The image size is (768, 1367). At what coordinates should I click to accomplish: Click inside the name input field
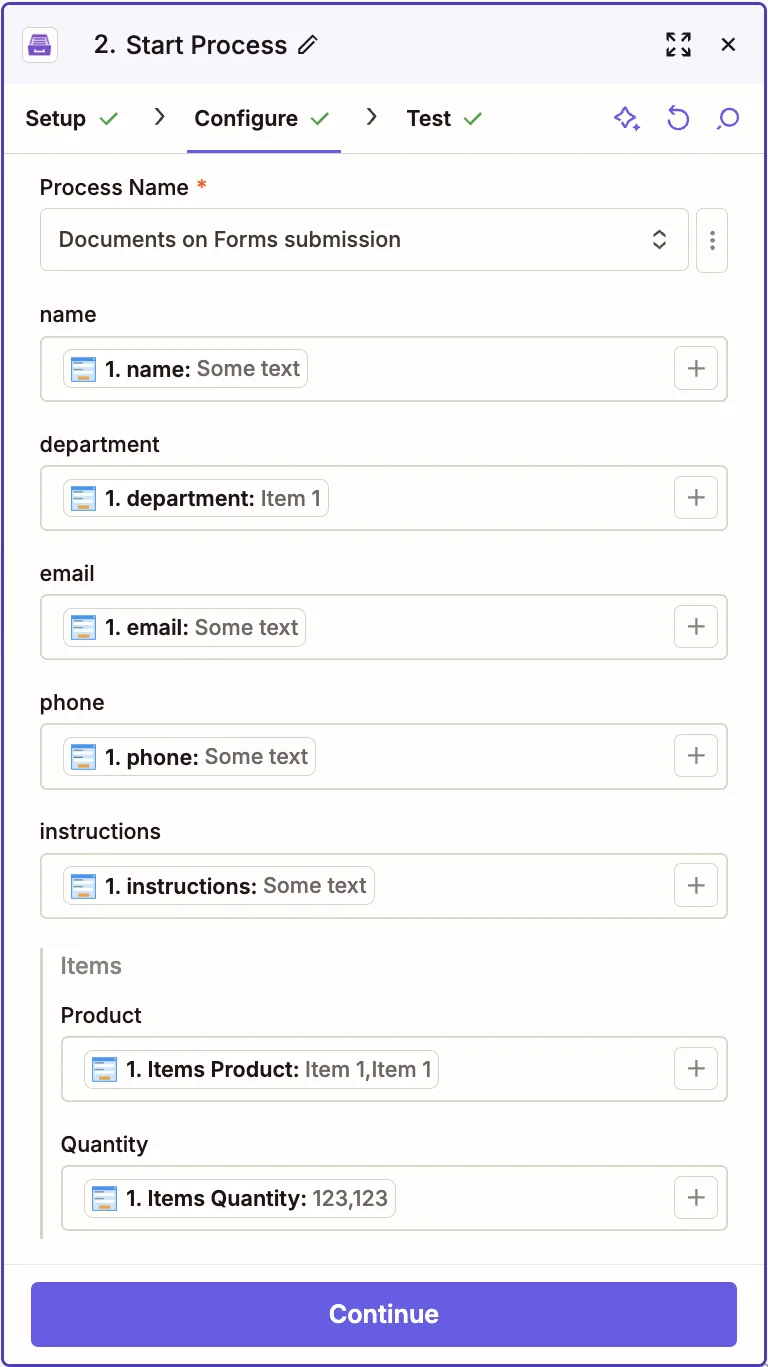384,369
